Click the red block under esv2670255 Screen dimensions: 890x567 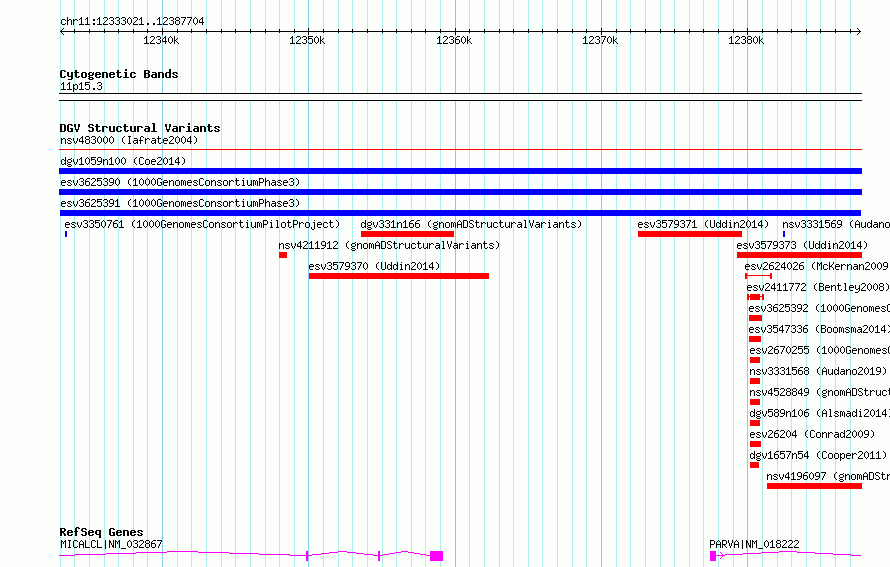pyautogui.click(x=755, y=360)
